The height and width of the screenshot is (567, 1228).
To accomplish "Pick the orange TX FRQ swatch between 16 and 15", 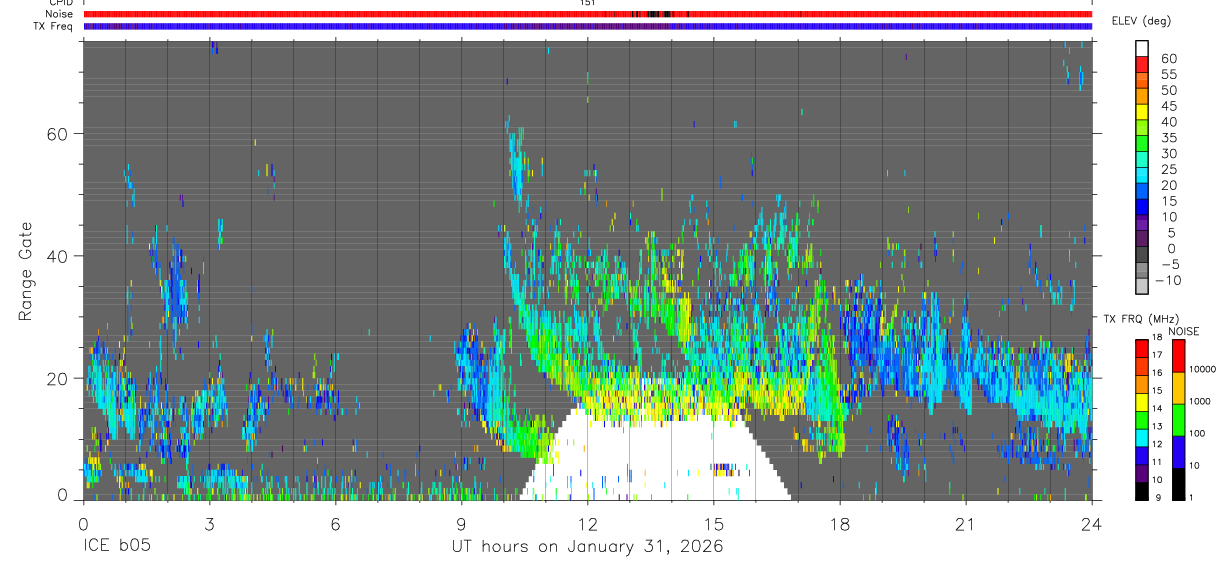I will point(1142,382).
